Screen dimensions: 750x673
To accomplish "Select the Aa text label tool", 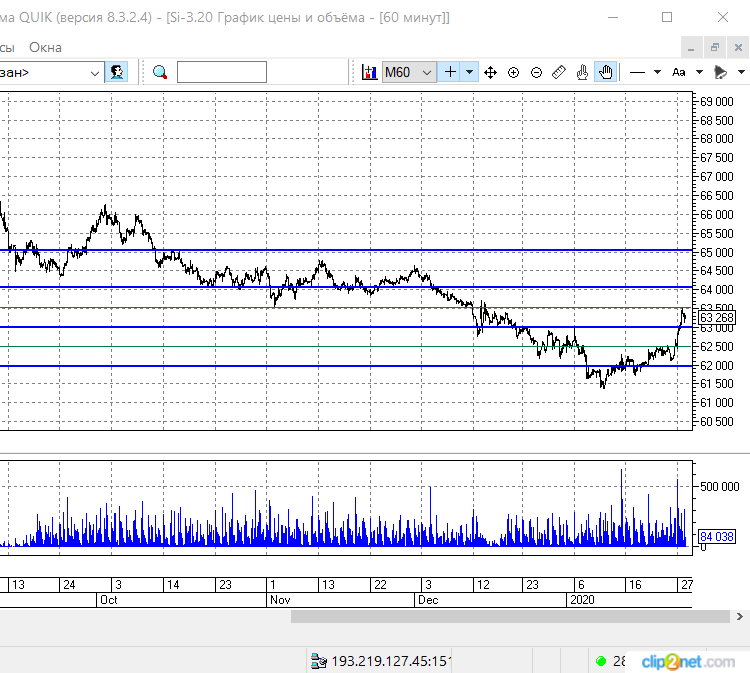I will pos(679,72).
